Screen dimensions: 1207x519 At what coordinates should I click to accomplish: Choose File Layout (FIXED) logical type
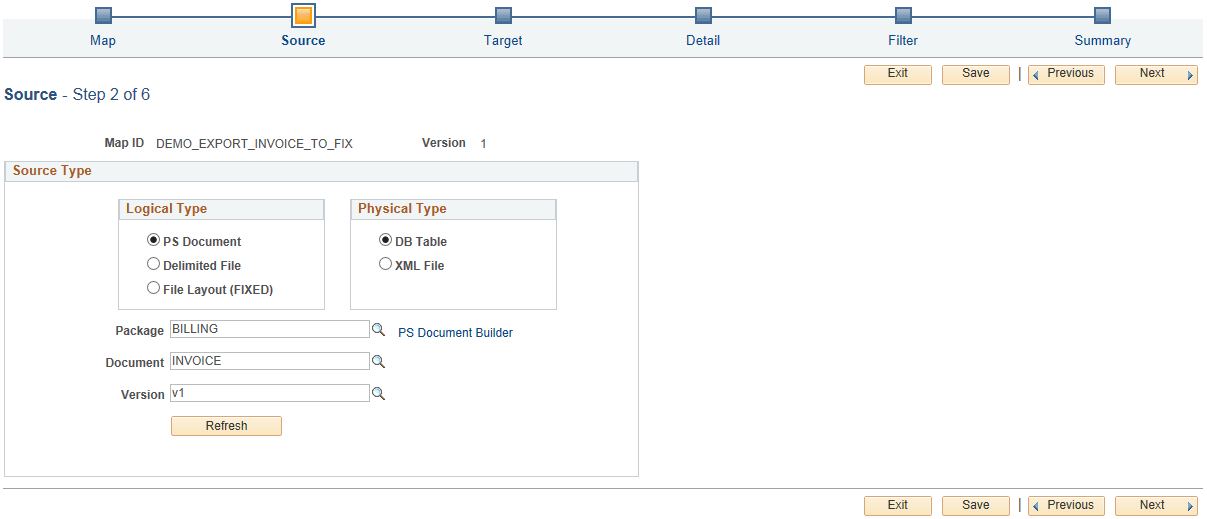(153, 289)
